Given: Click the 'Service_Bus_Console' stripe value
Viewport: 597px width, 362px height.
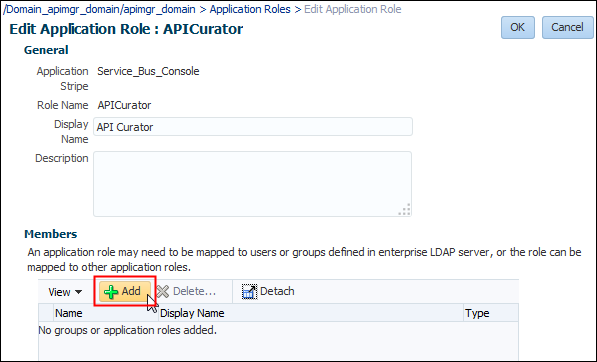Looking at the screenshot, I should click(x=148, y=71).
